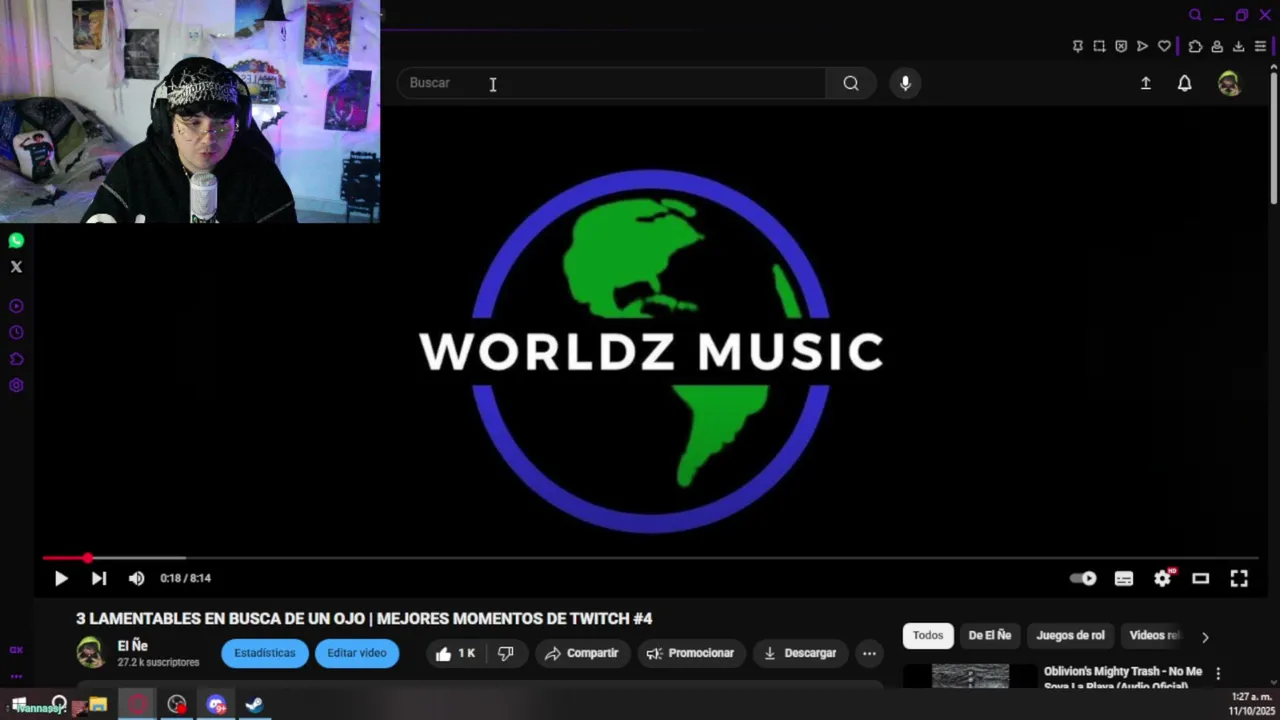The height and width of the screenshot is (720, 1280).
Task: Mute the video volume
Action: point(137,578)
